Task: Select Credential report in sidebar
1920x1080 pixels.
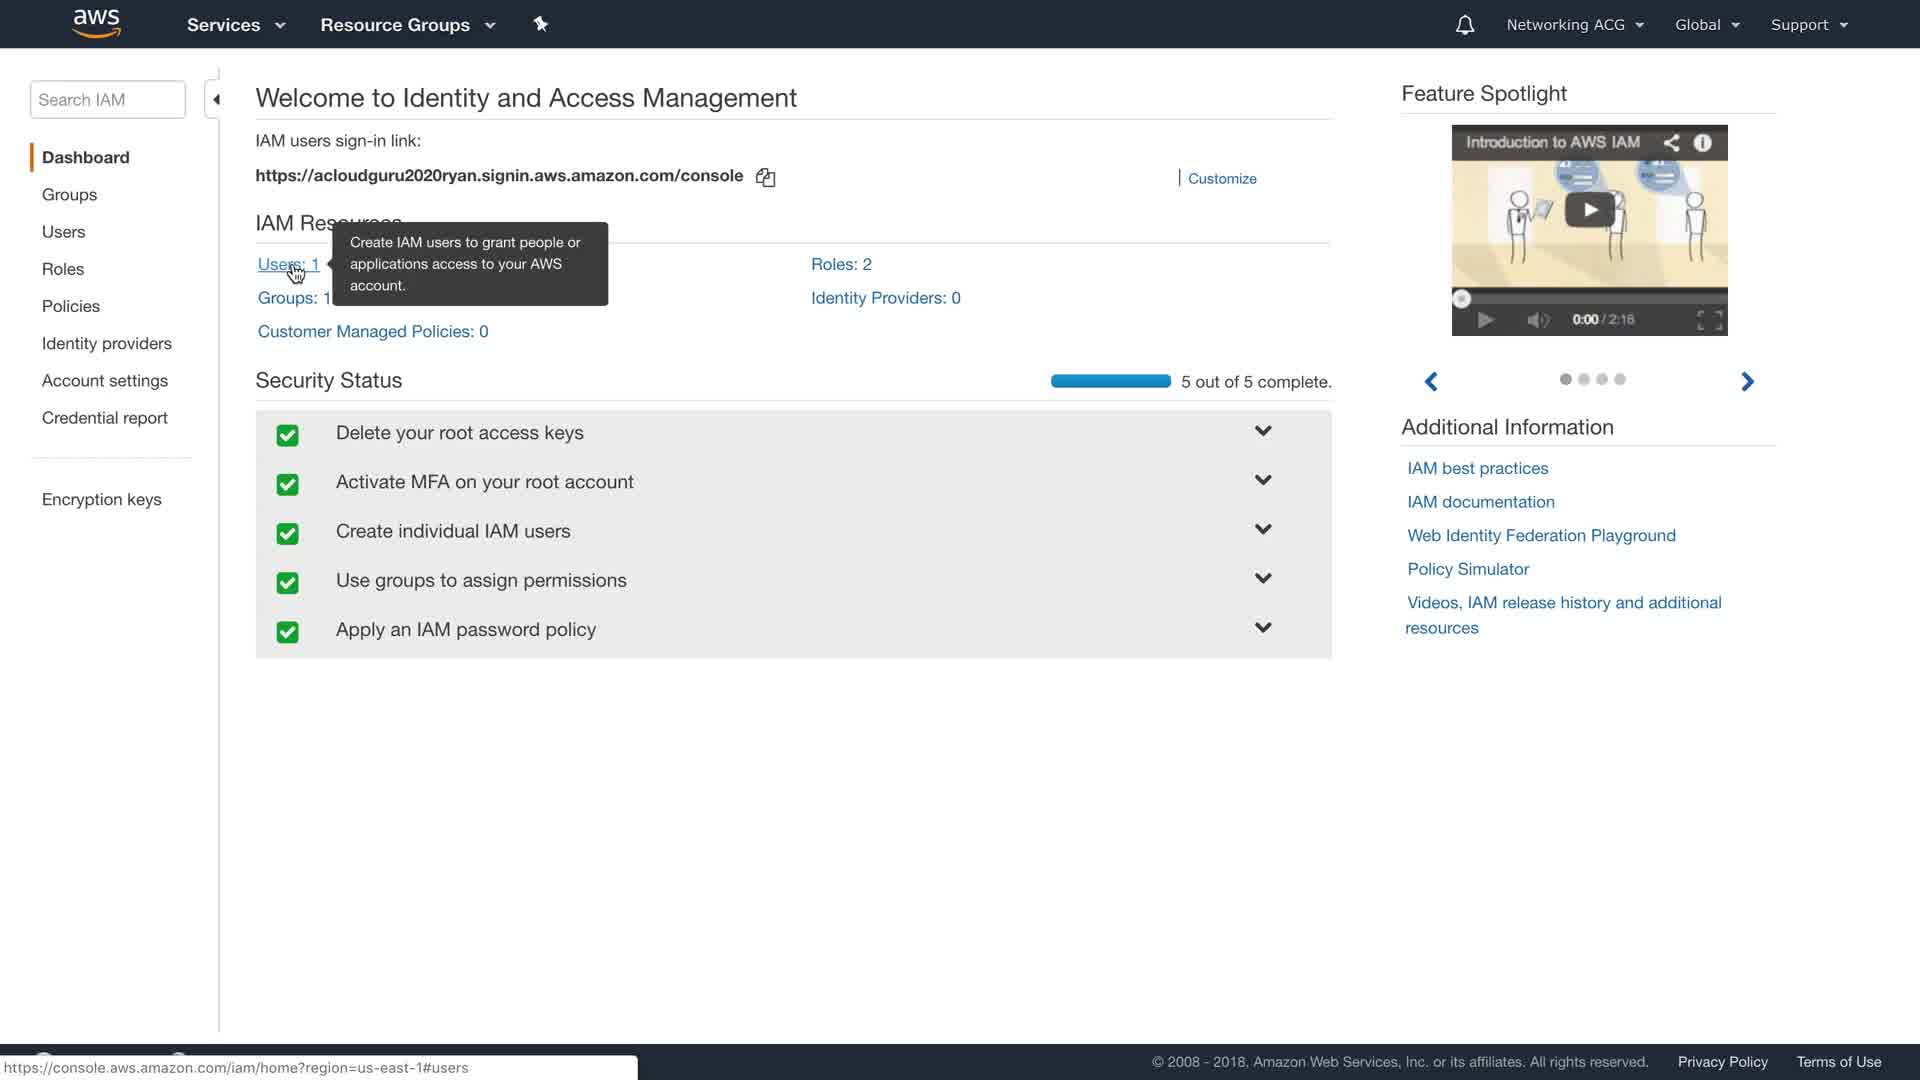Action: tap(104, 418)
